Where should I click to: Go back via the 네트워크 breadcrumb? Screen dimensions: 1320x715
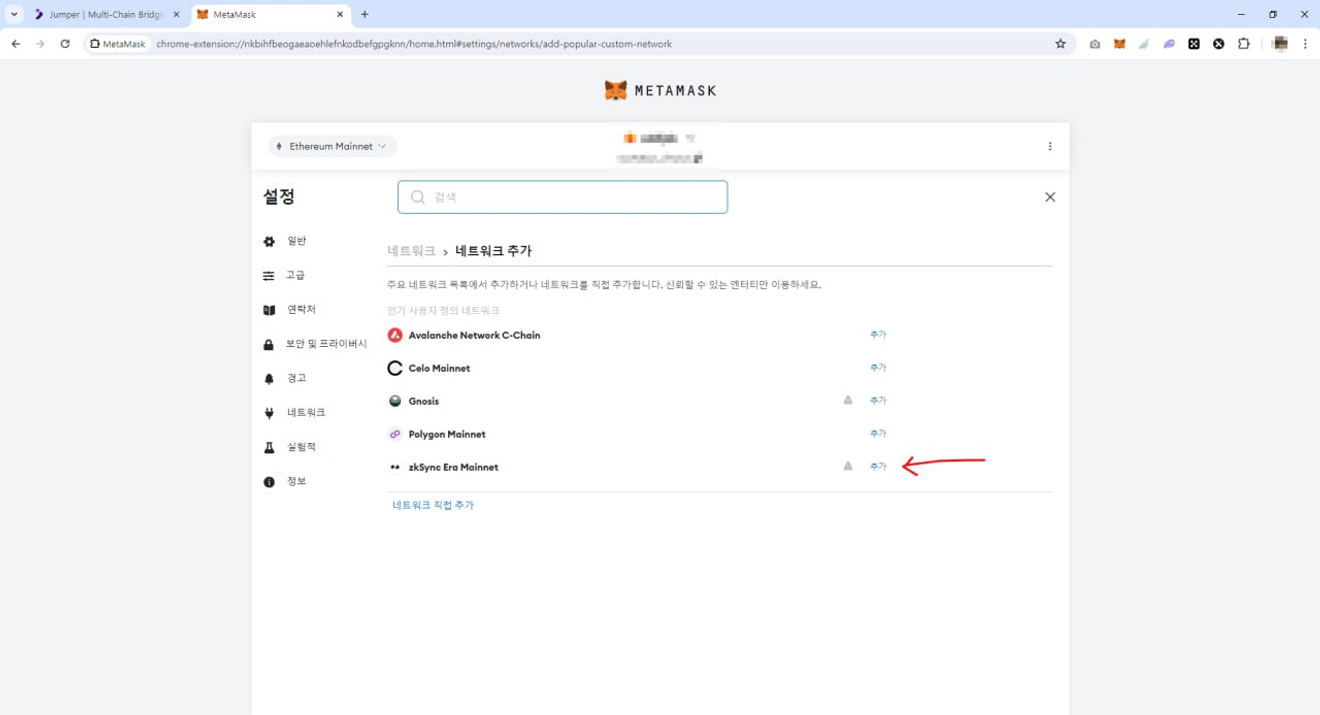411,251
